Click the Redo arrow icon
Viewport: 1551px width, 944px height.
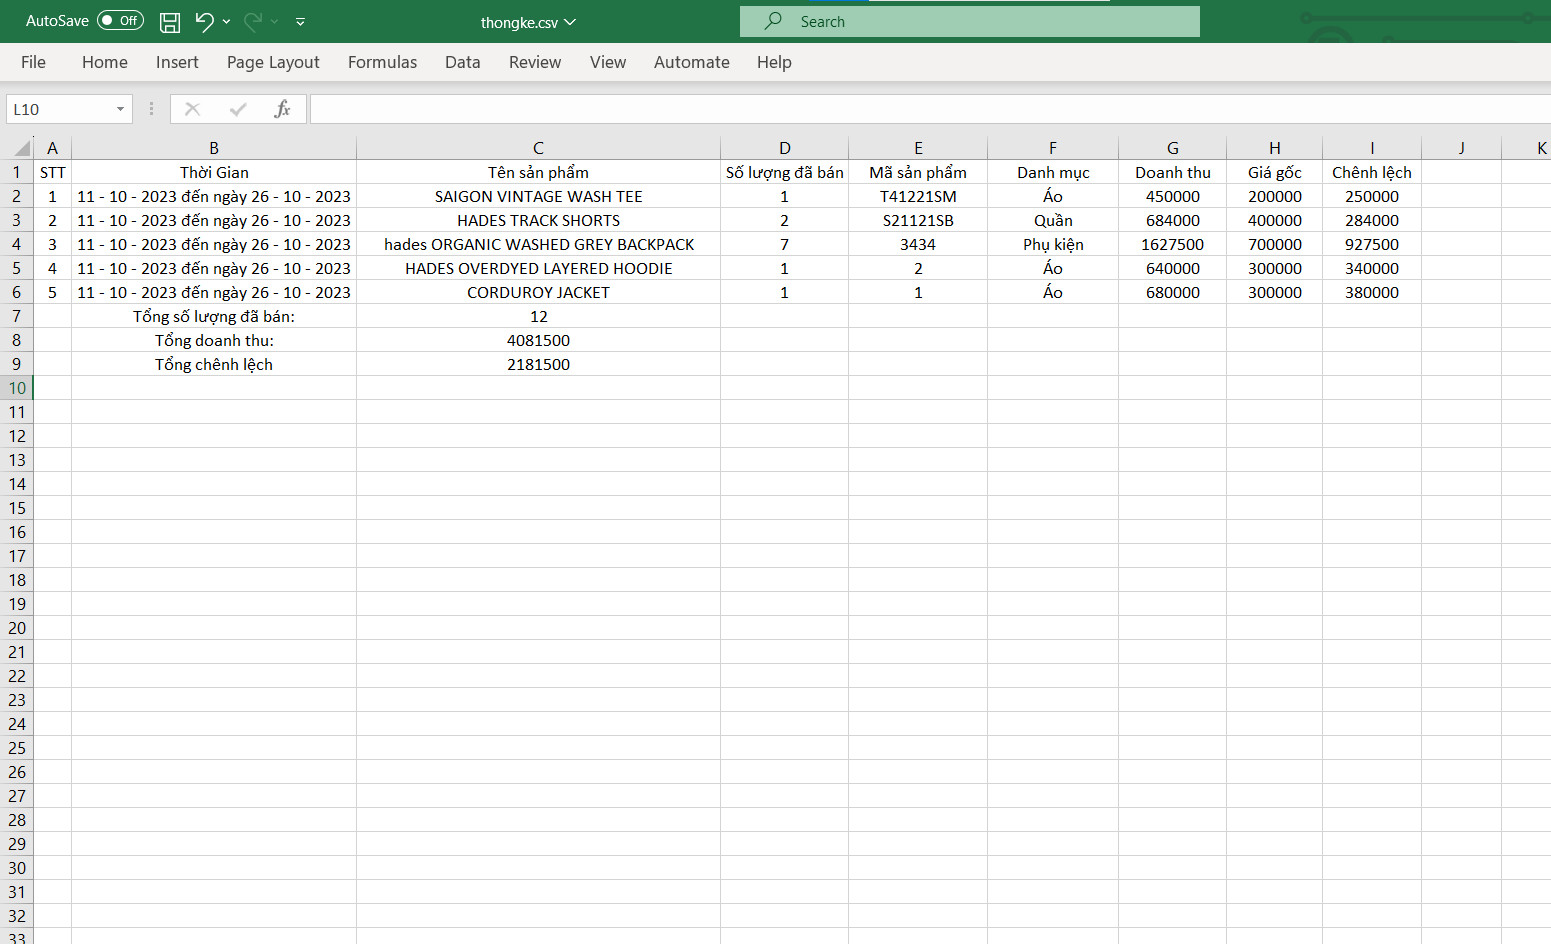pyautogui.click(x=253, y=21)
